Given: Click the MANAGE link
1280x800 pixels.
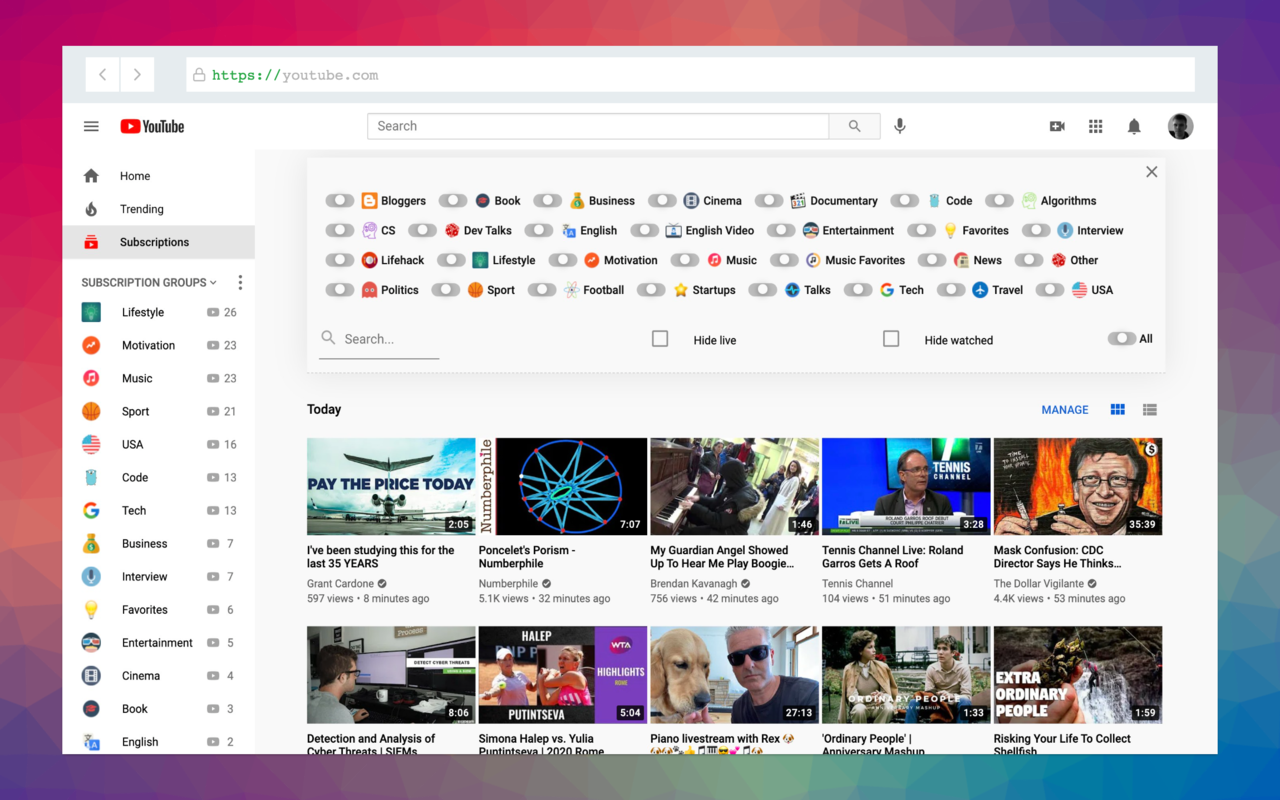Looking at the screenshot, I should [1065, 410].
